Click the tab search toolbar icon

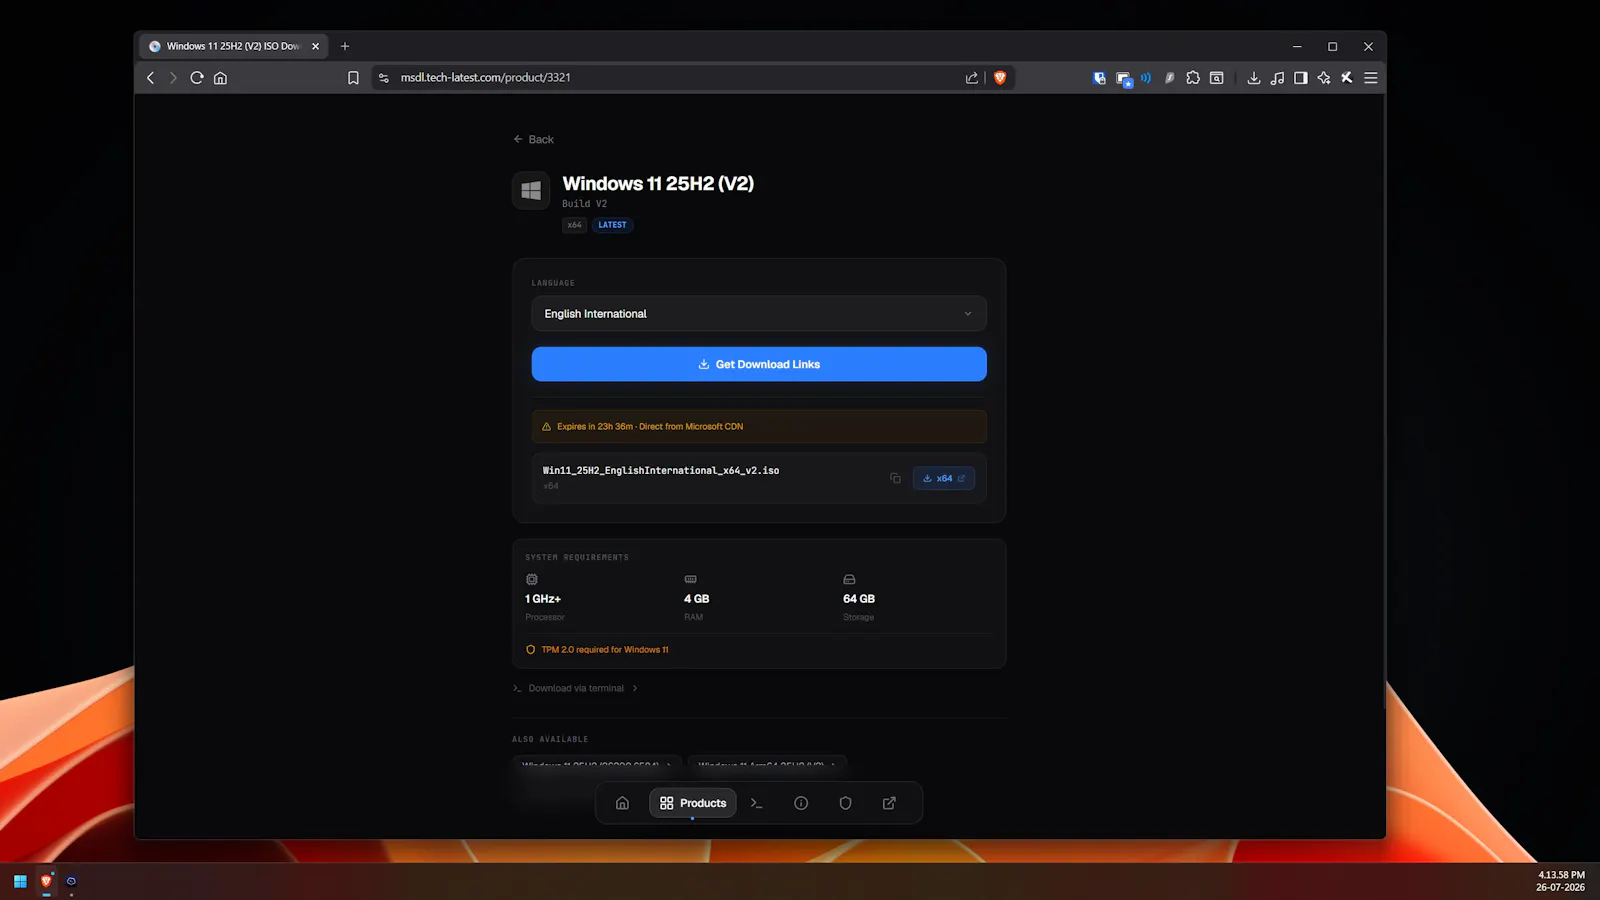(x=1217, y=78)
